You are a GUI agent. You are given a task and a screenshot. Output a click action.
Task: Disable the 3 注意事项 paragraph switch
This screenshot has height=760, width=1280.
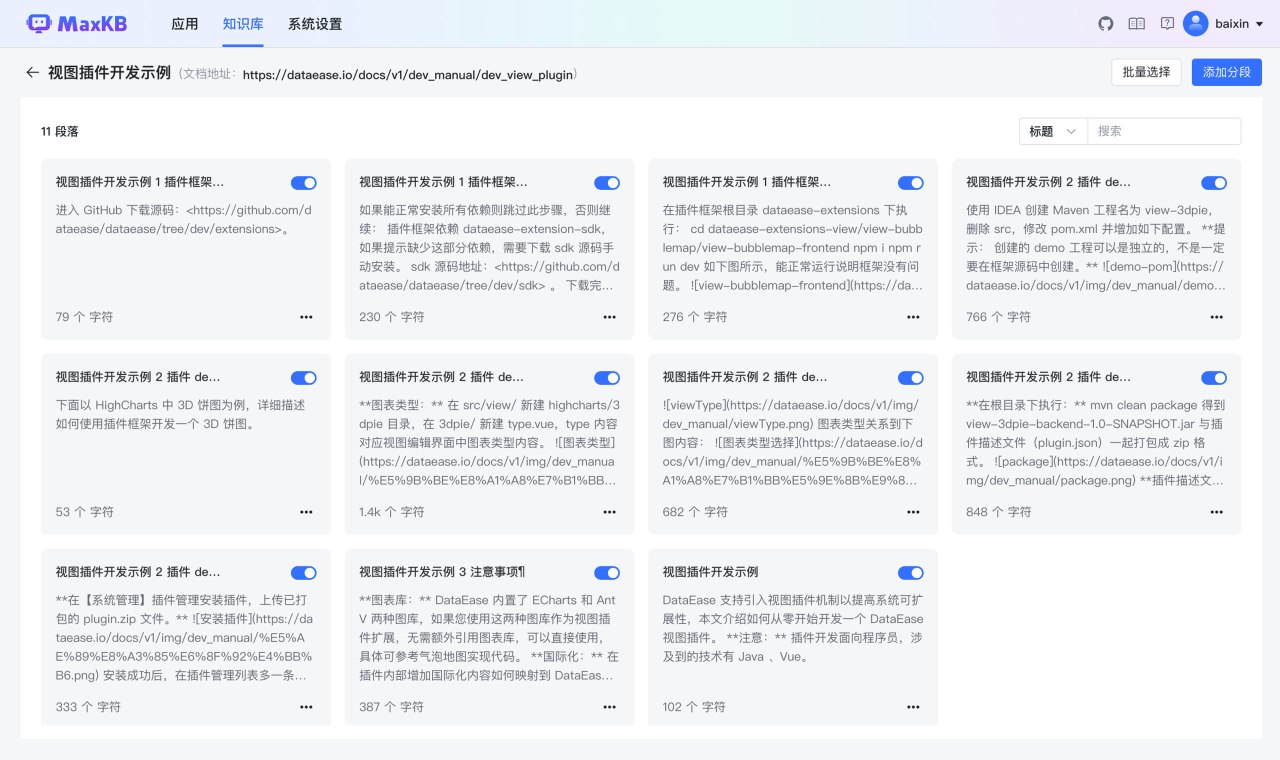[607, 573]
